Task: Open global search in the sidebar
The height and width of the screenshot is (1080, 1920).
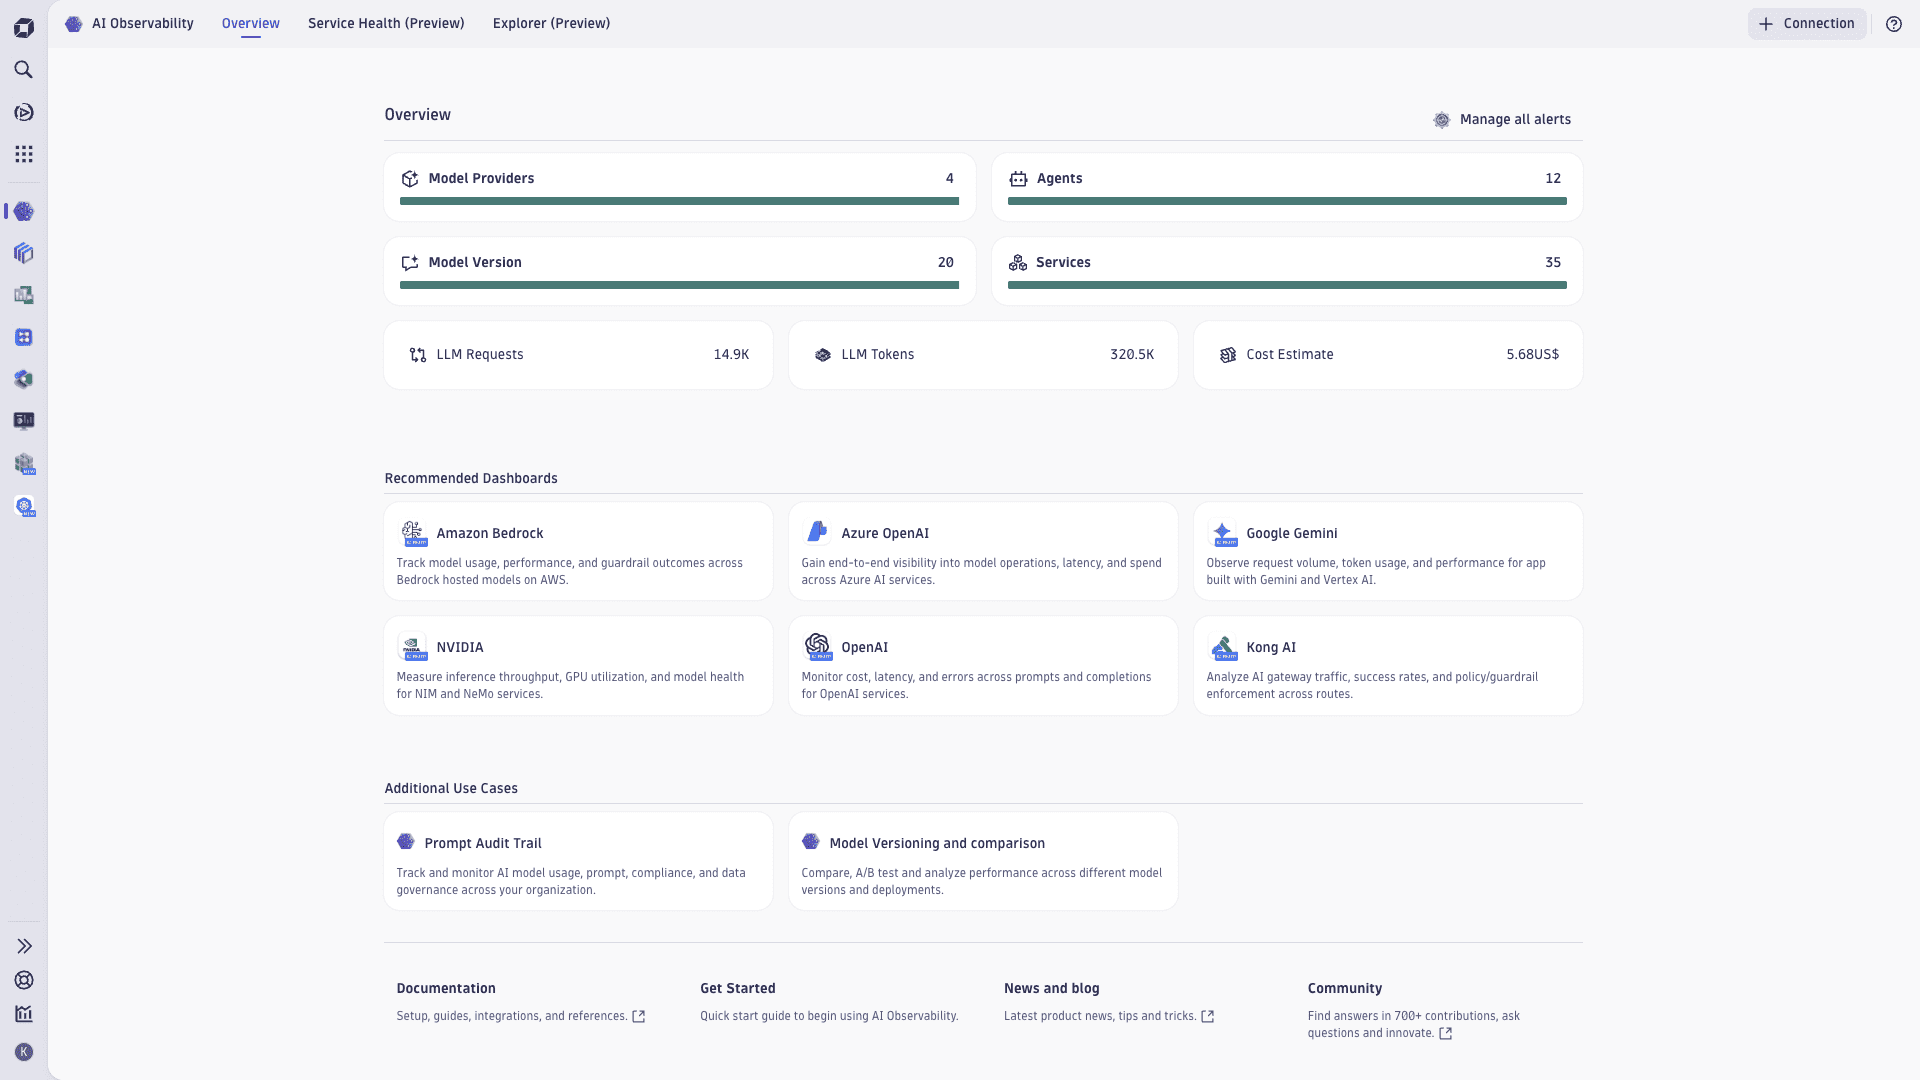Action: click(x=24, y=70)
